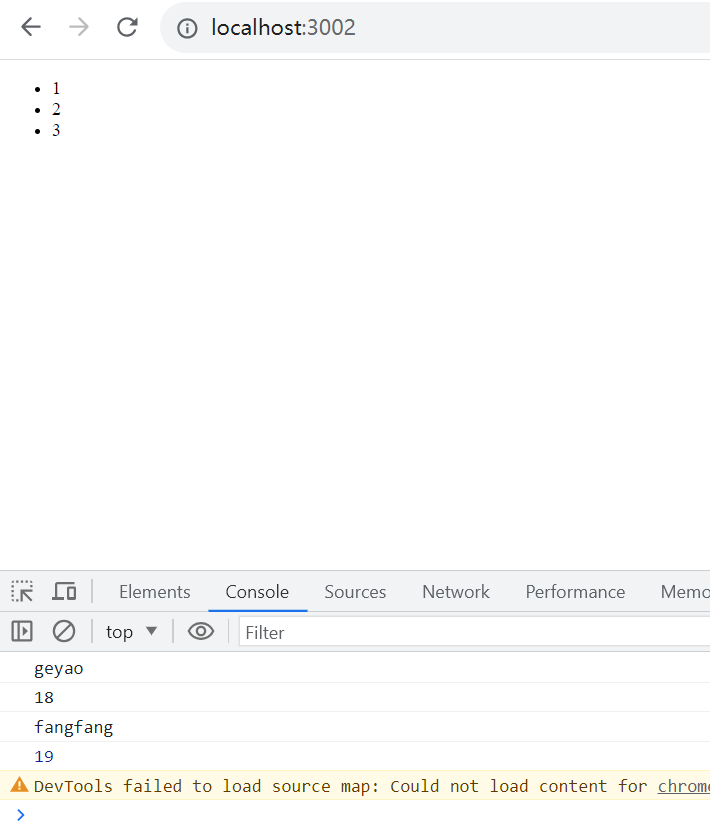The image size is (710, 828).
Task: Click list item 1 on the page
Action: point(56,88)
